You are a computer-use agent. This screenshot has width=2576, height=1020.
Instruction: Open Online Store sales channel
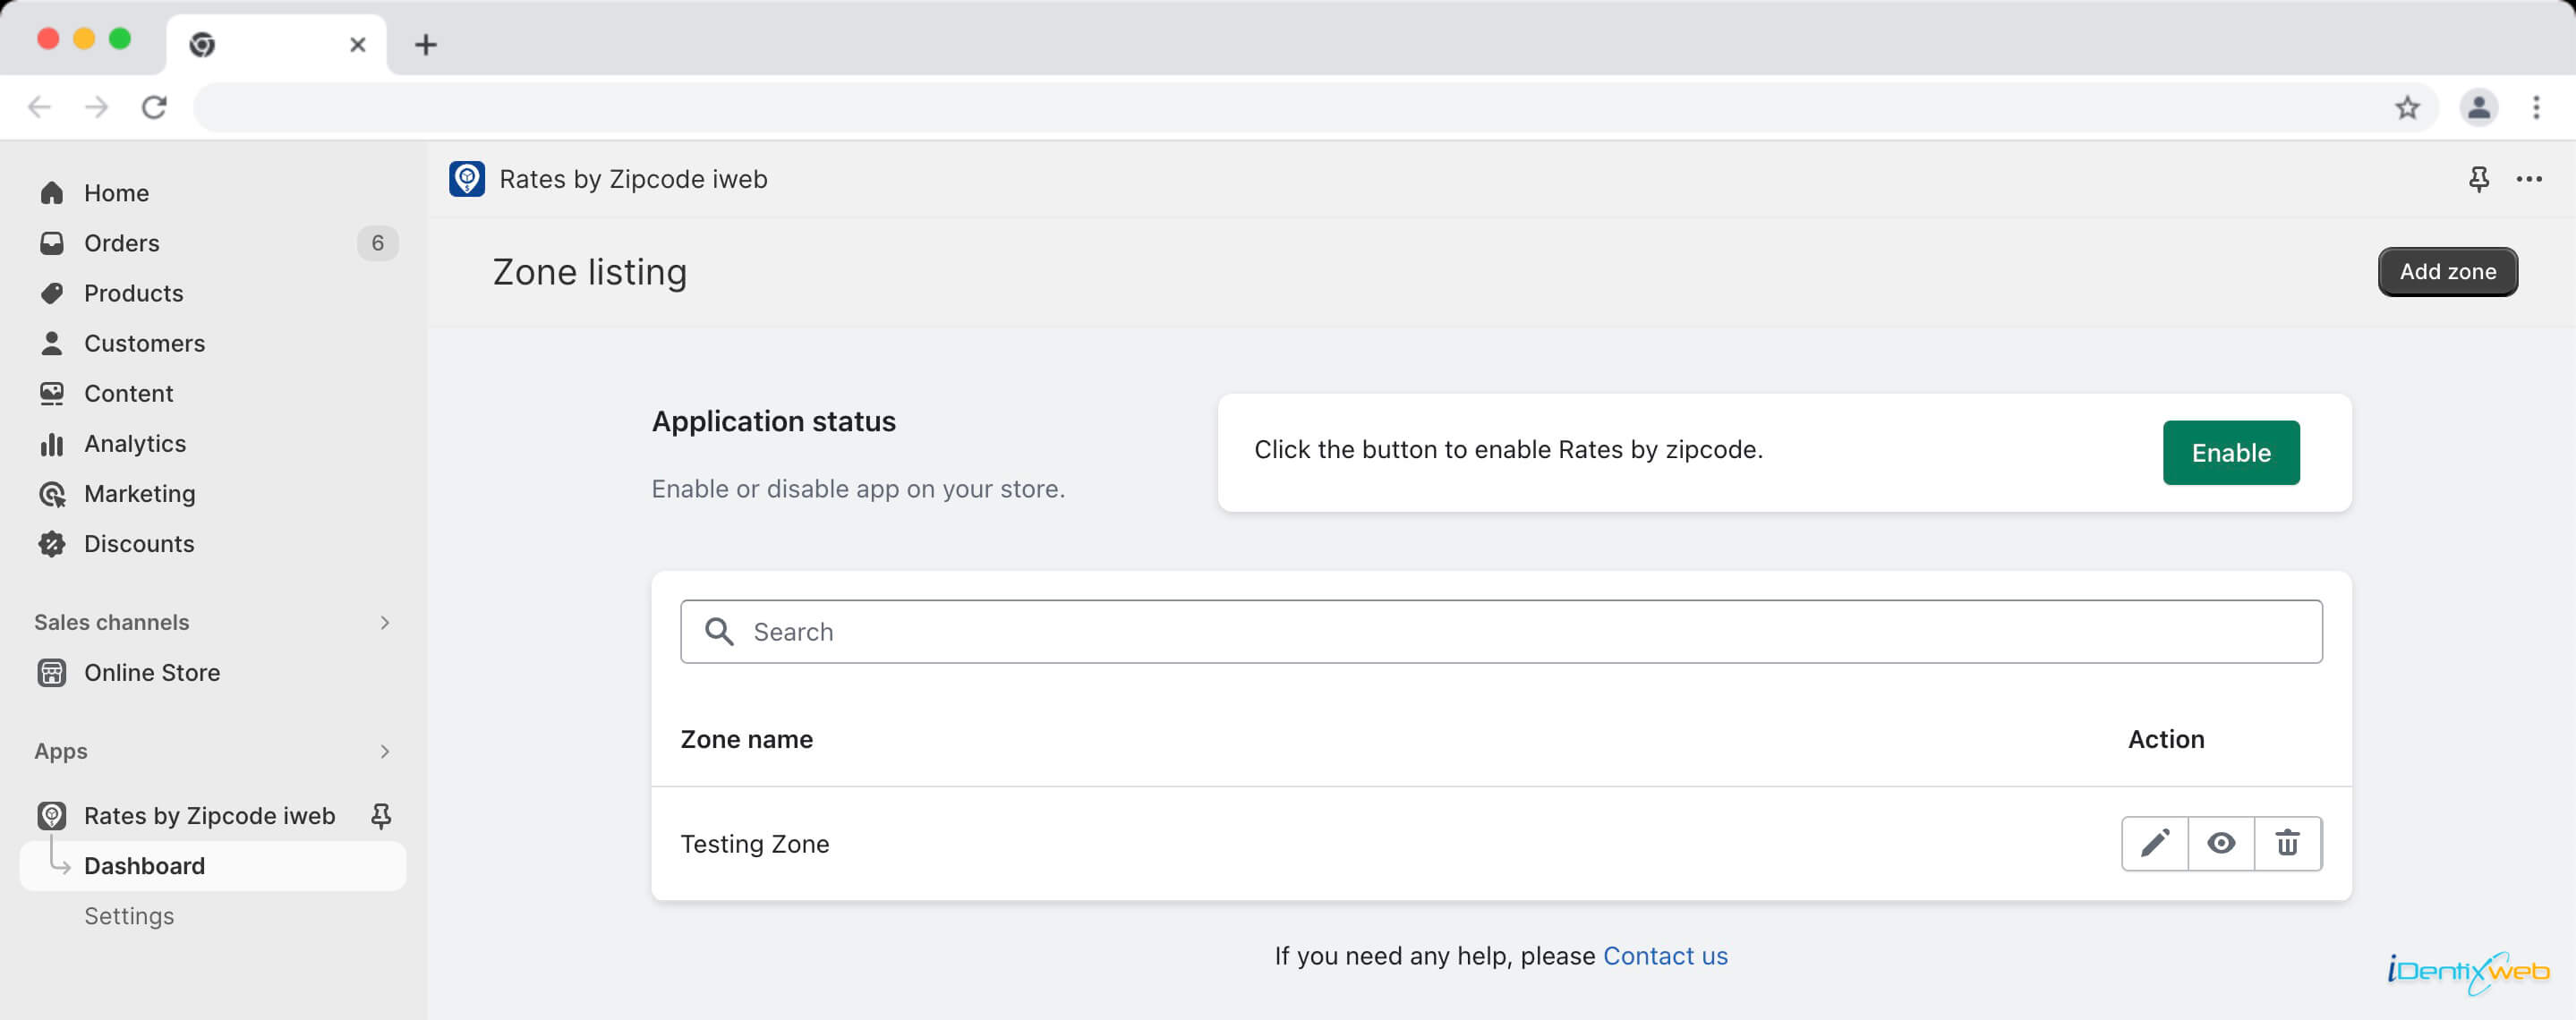[x=152, y=672]
